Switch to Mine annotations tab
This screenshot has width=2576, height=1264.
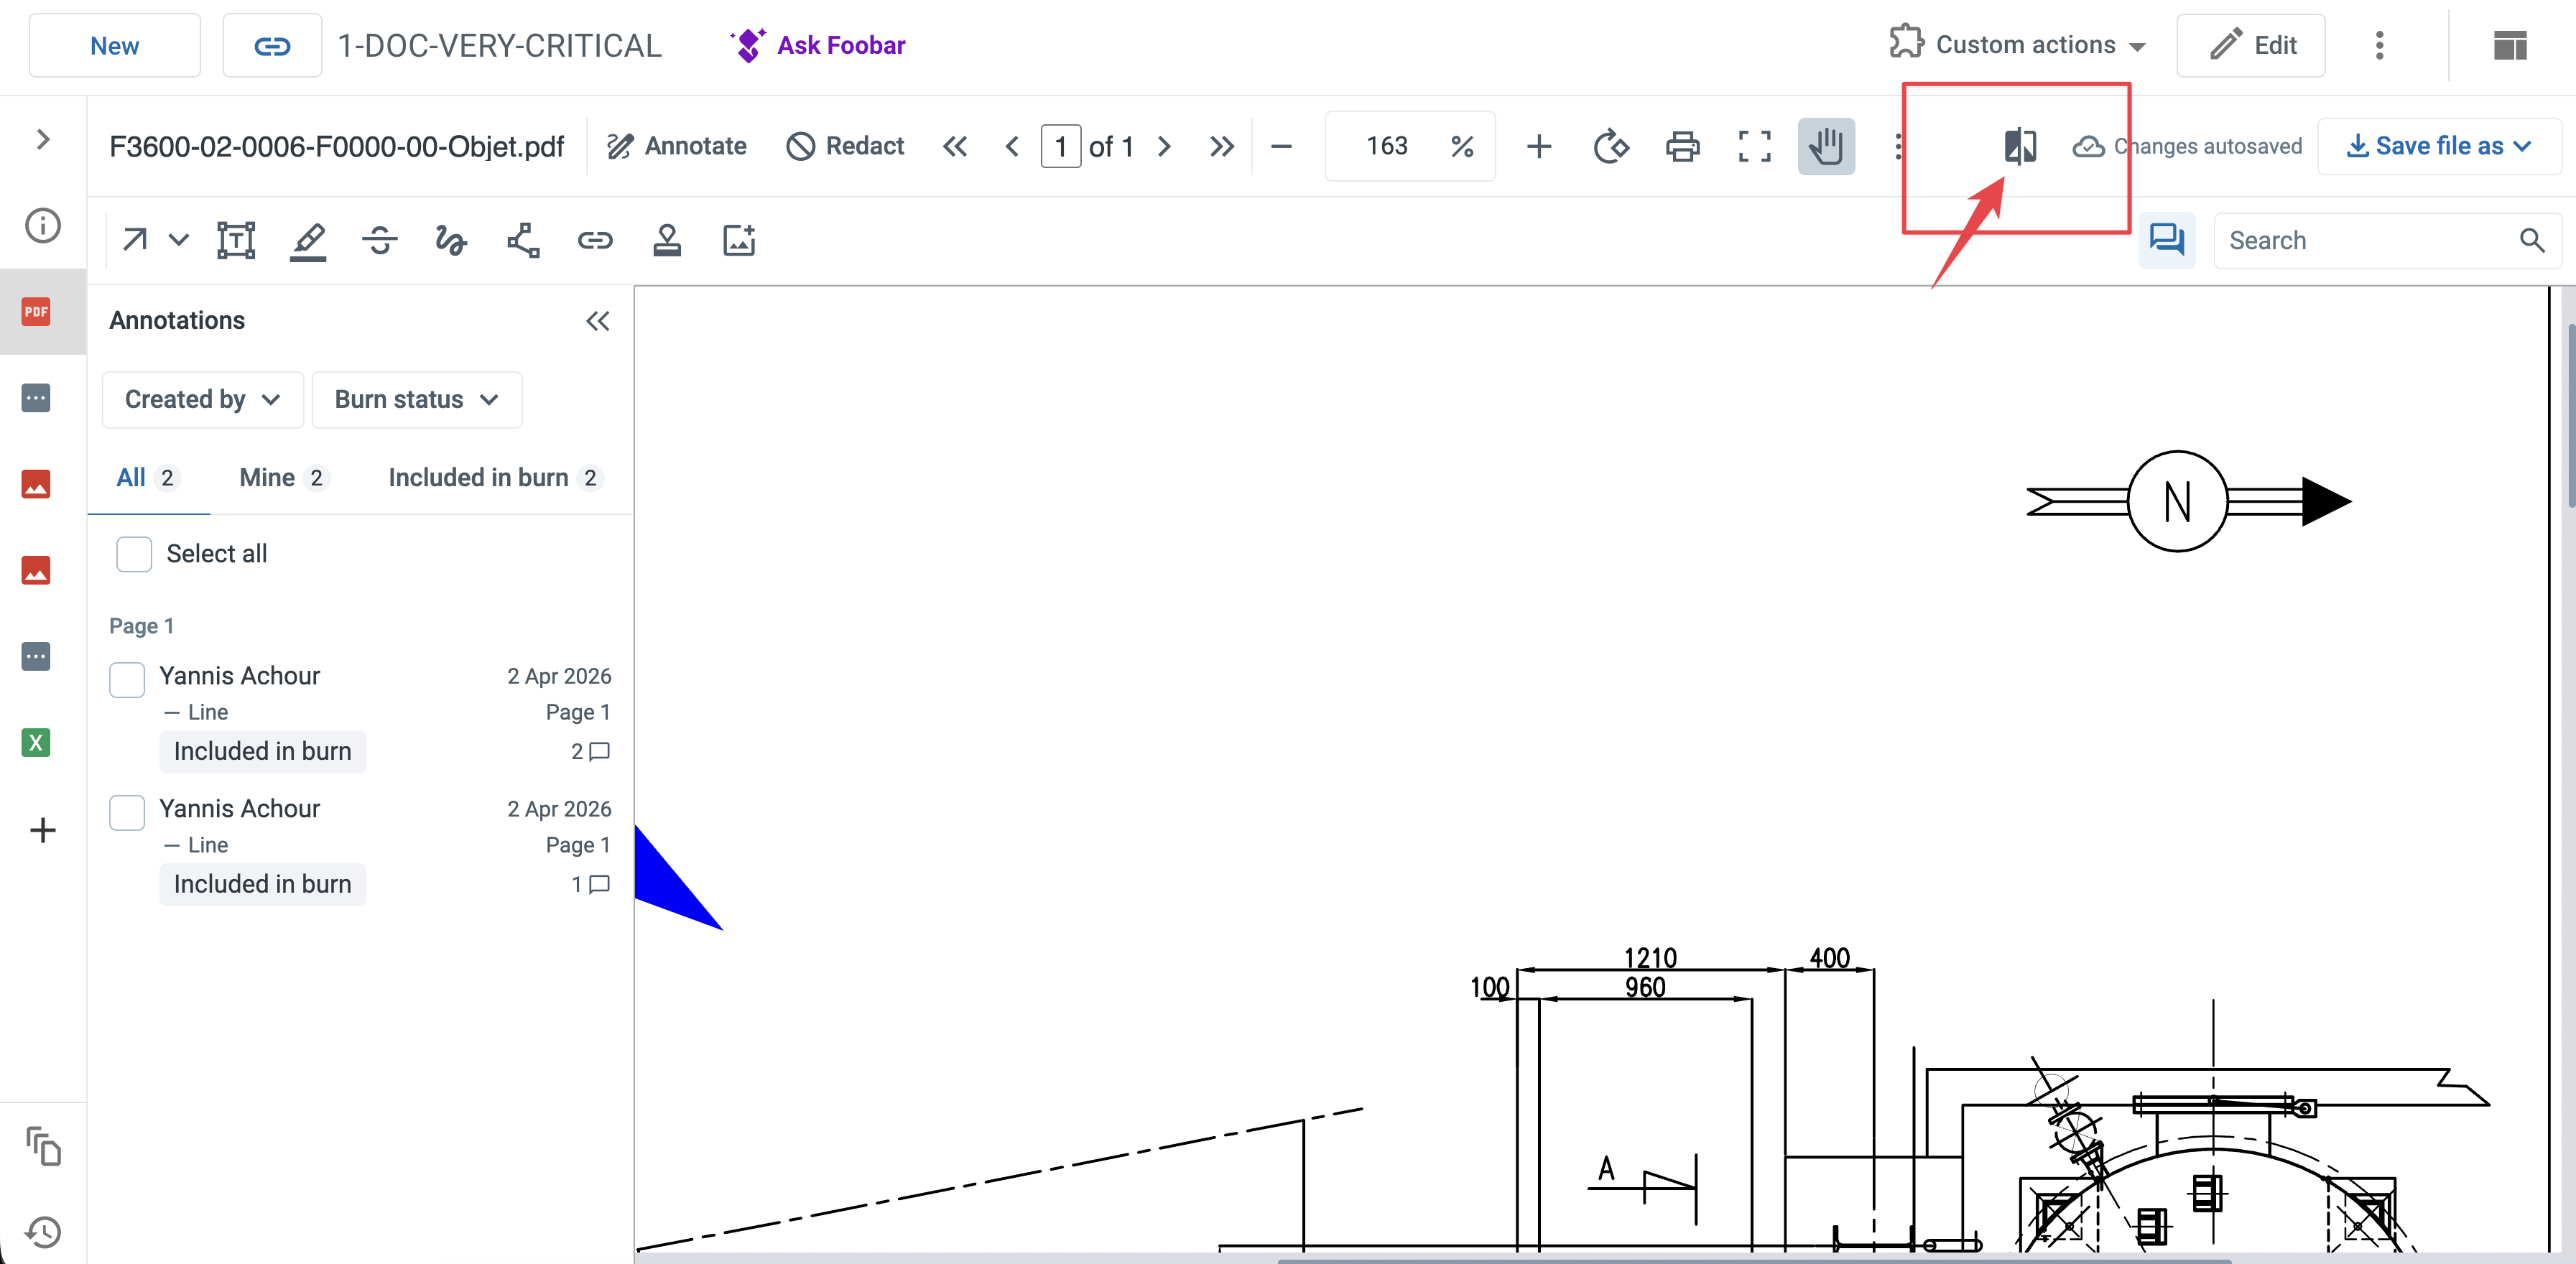tap(284, 478)
